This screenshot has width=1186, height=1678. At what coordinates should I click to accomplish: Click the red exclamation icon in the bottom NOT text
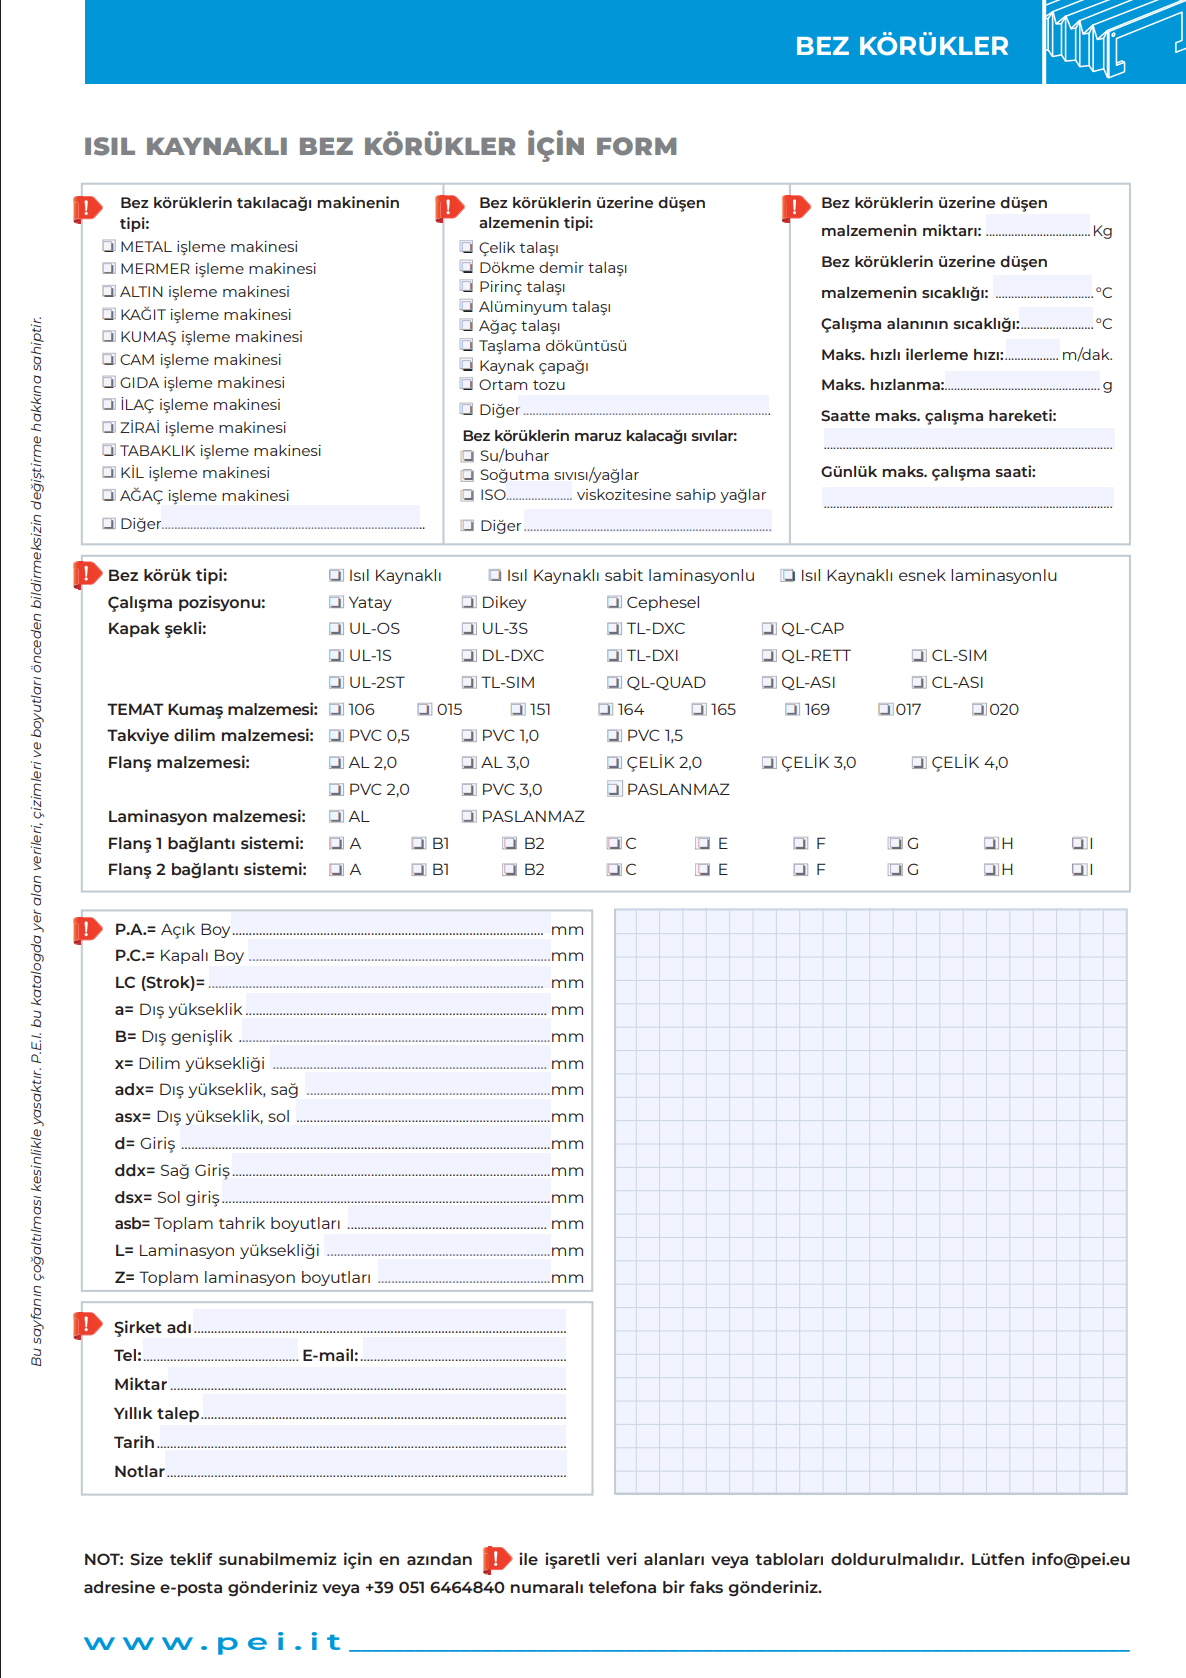496,1559
